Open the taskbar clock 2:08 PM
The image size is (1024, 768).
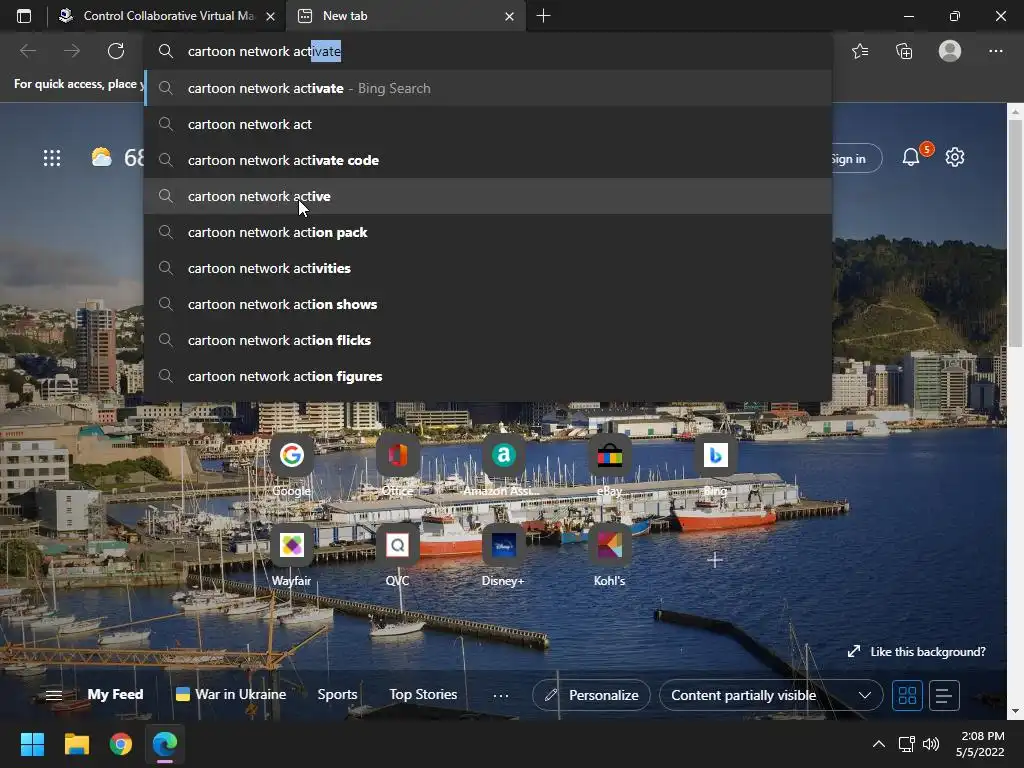pos(980,744)
